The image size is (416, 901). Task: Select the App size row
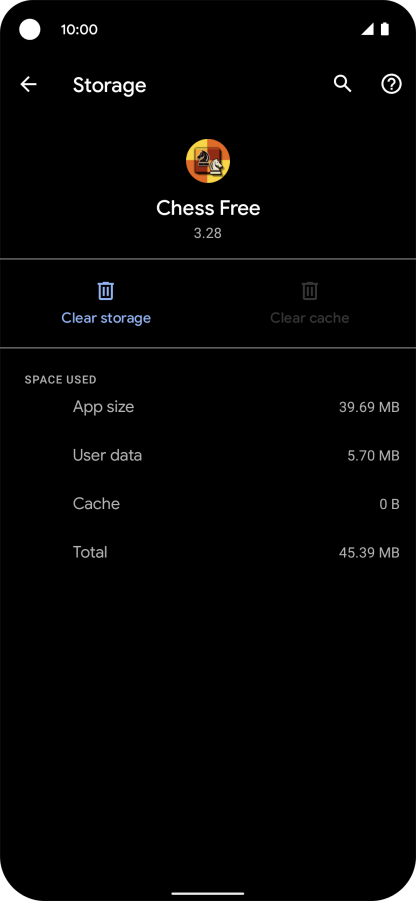pyautogui.click(x=208, y=407)
